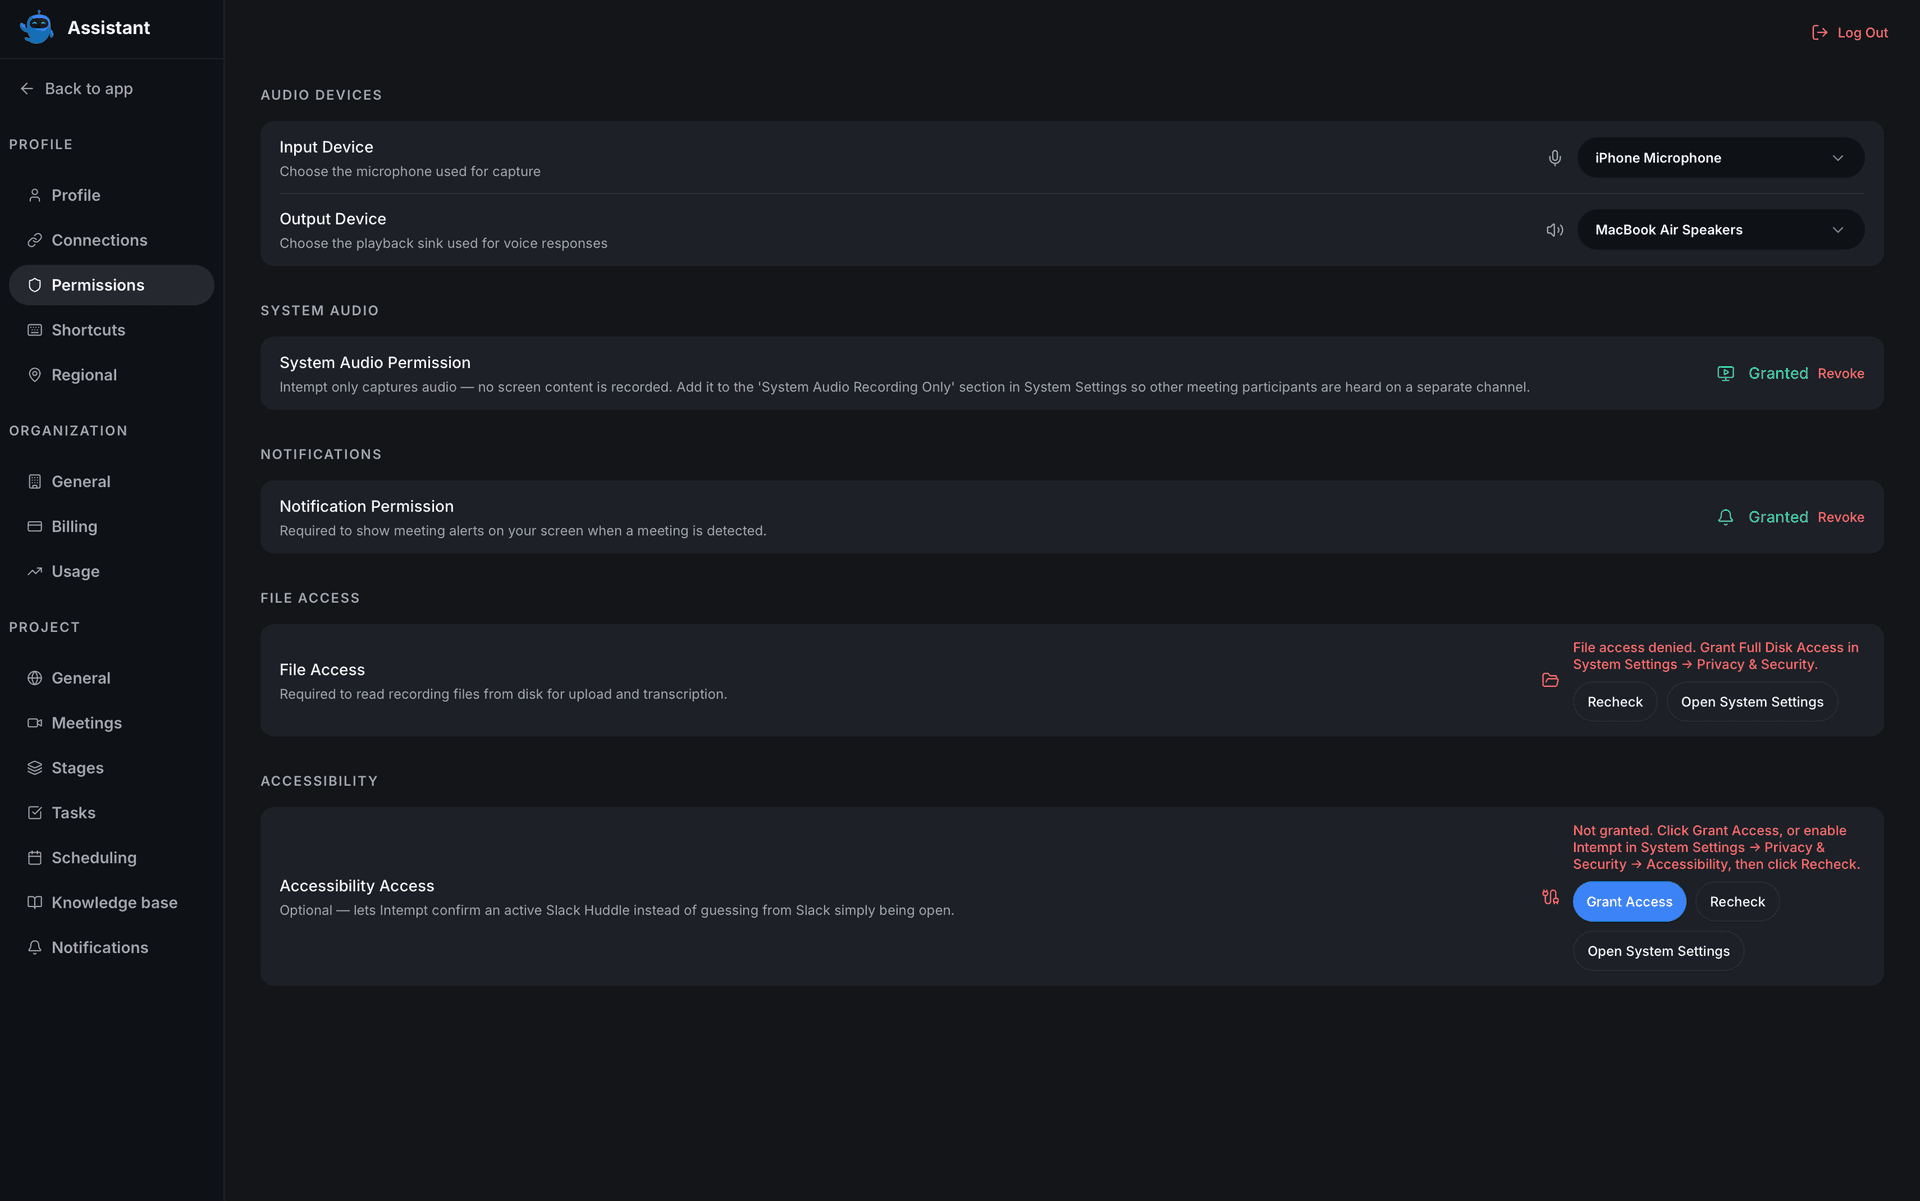Click the speaker icon beside Output Device
The height and width of the screenshot is (1201, 1920).
pyautogui.click(x=1555, y=230)
